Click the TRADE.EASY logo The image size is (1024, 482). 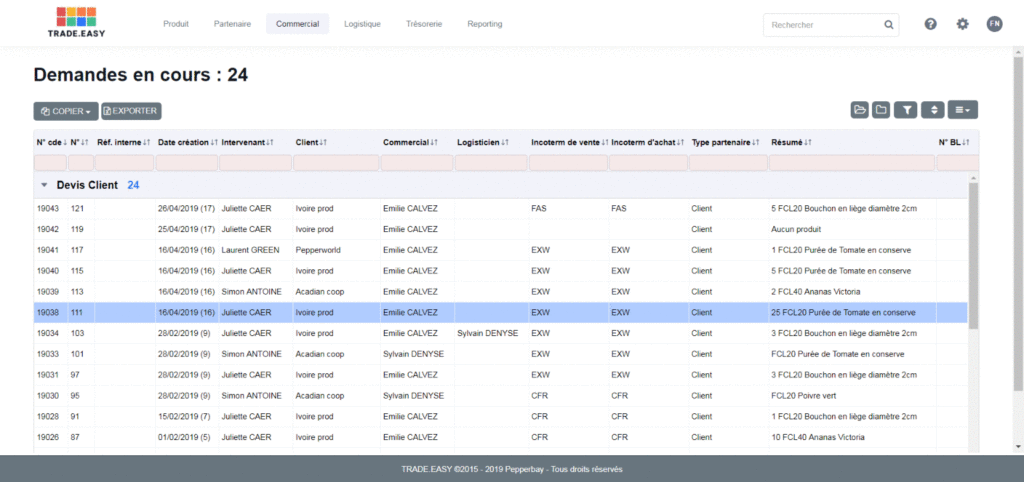(x=76, y=22)
